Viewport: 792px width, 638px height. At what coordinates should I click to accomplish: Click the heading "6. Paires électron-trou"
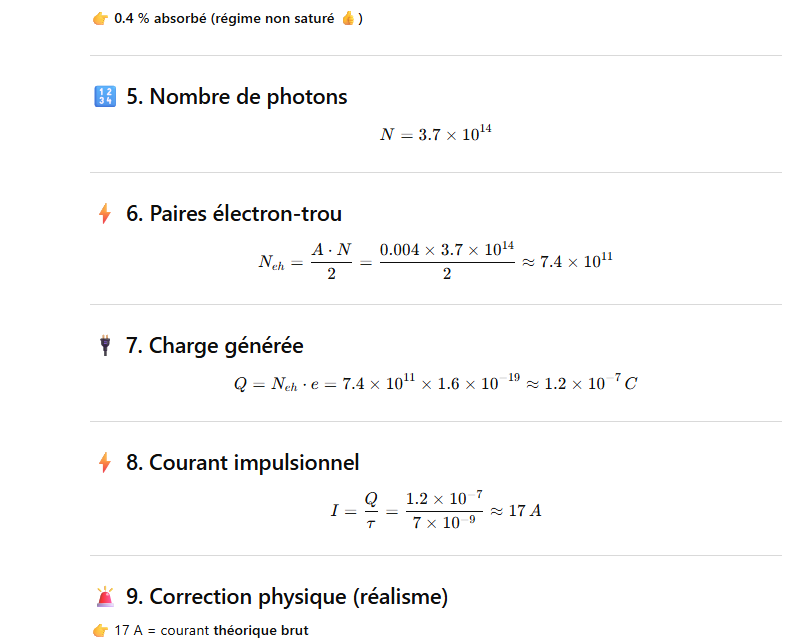coord(234,214)
